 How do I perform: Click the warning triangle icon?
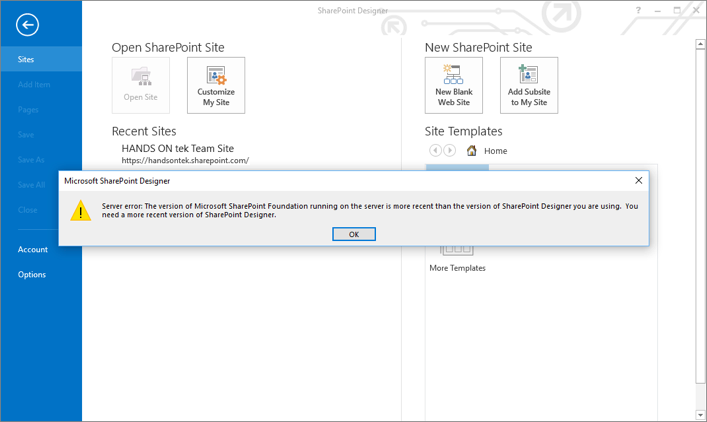click(81, 211)
